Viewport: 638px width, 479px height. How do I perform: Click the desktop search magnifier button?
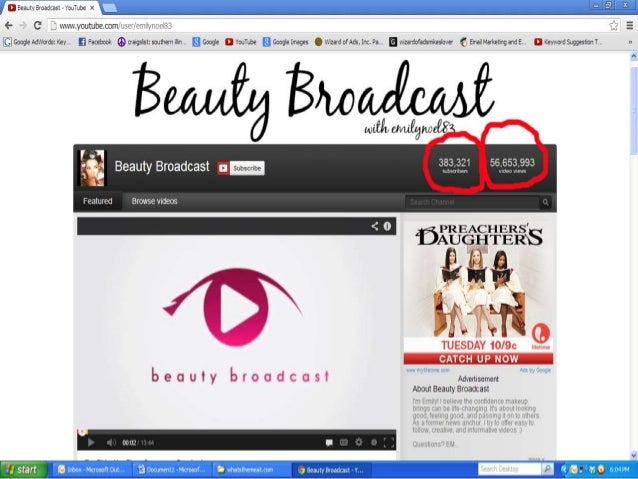pyautogui.click(x=548, y=470)
